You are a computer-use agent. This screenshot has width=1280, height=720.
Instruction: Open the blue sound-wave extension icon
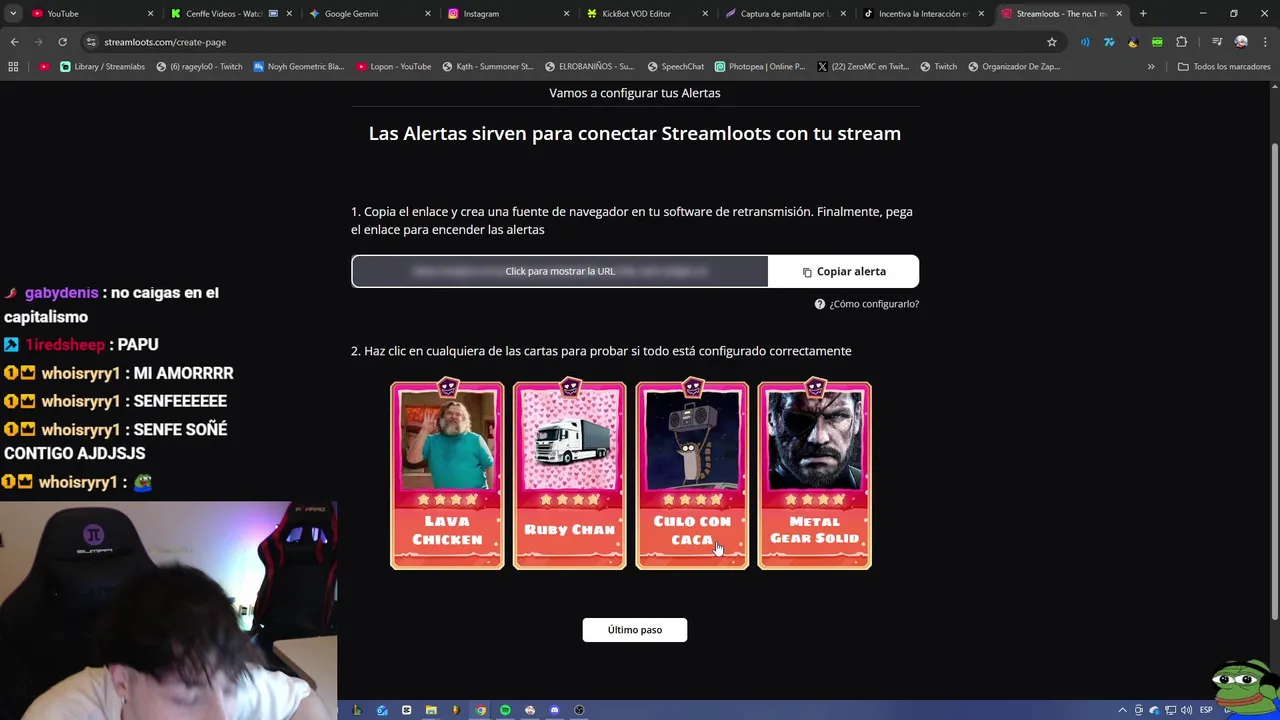click(x=1085, y=42)
